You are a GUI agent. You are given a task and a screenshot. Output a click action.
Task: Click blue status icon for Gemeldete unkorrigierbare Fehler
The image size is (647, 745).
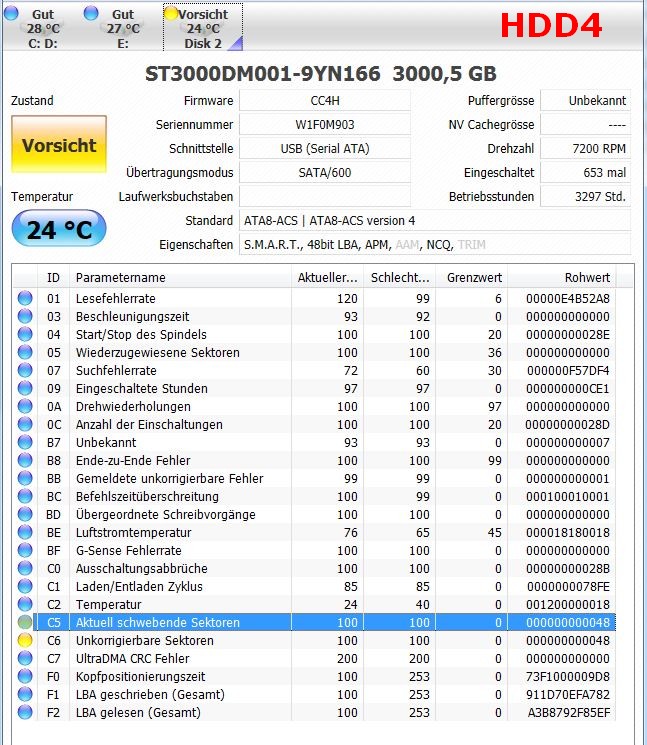25,478
